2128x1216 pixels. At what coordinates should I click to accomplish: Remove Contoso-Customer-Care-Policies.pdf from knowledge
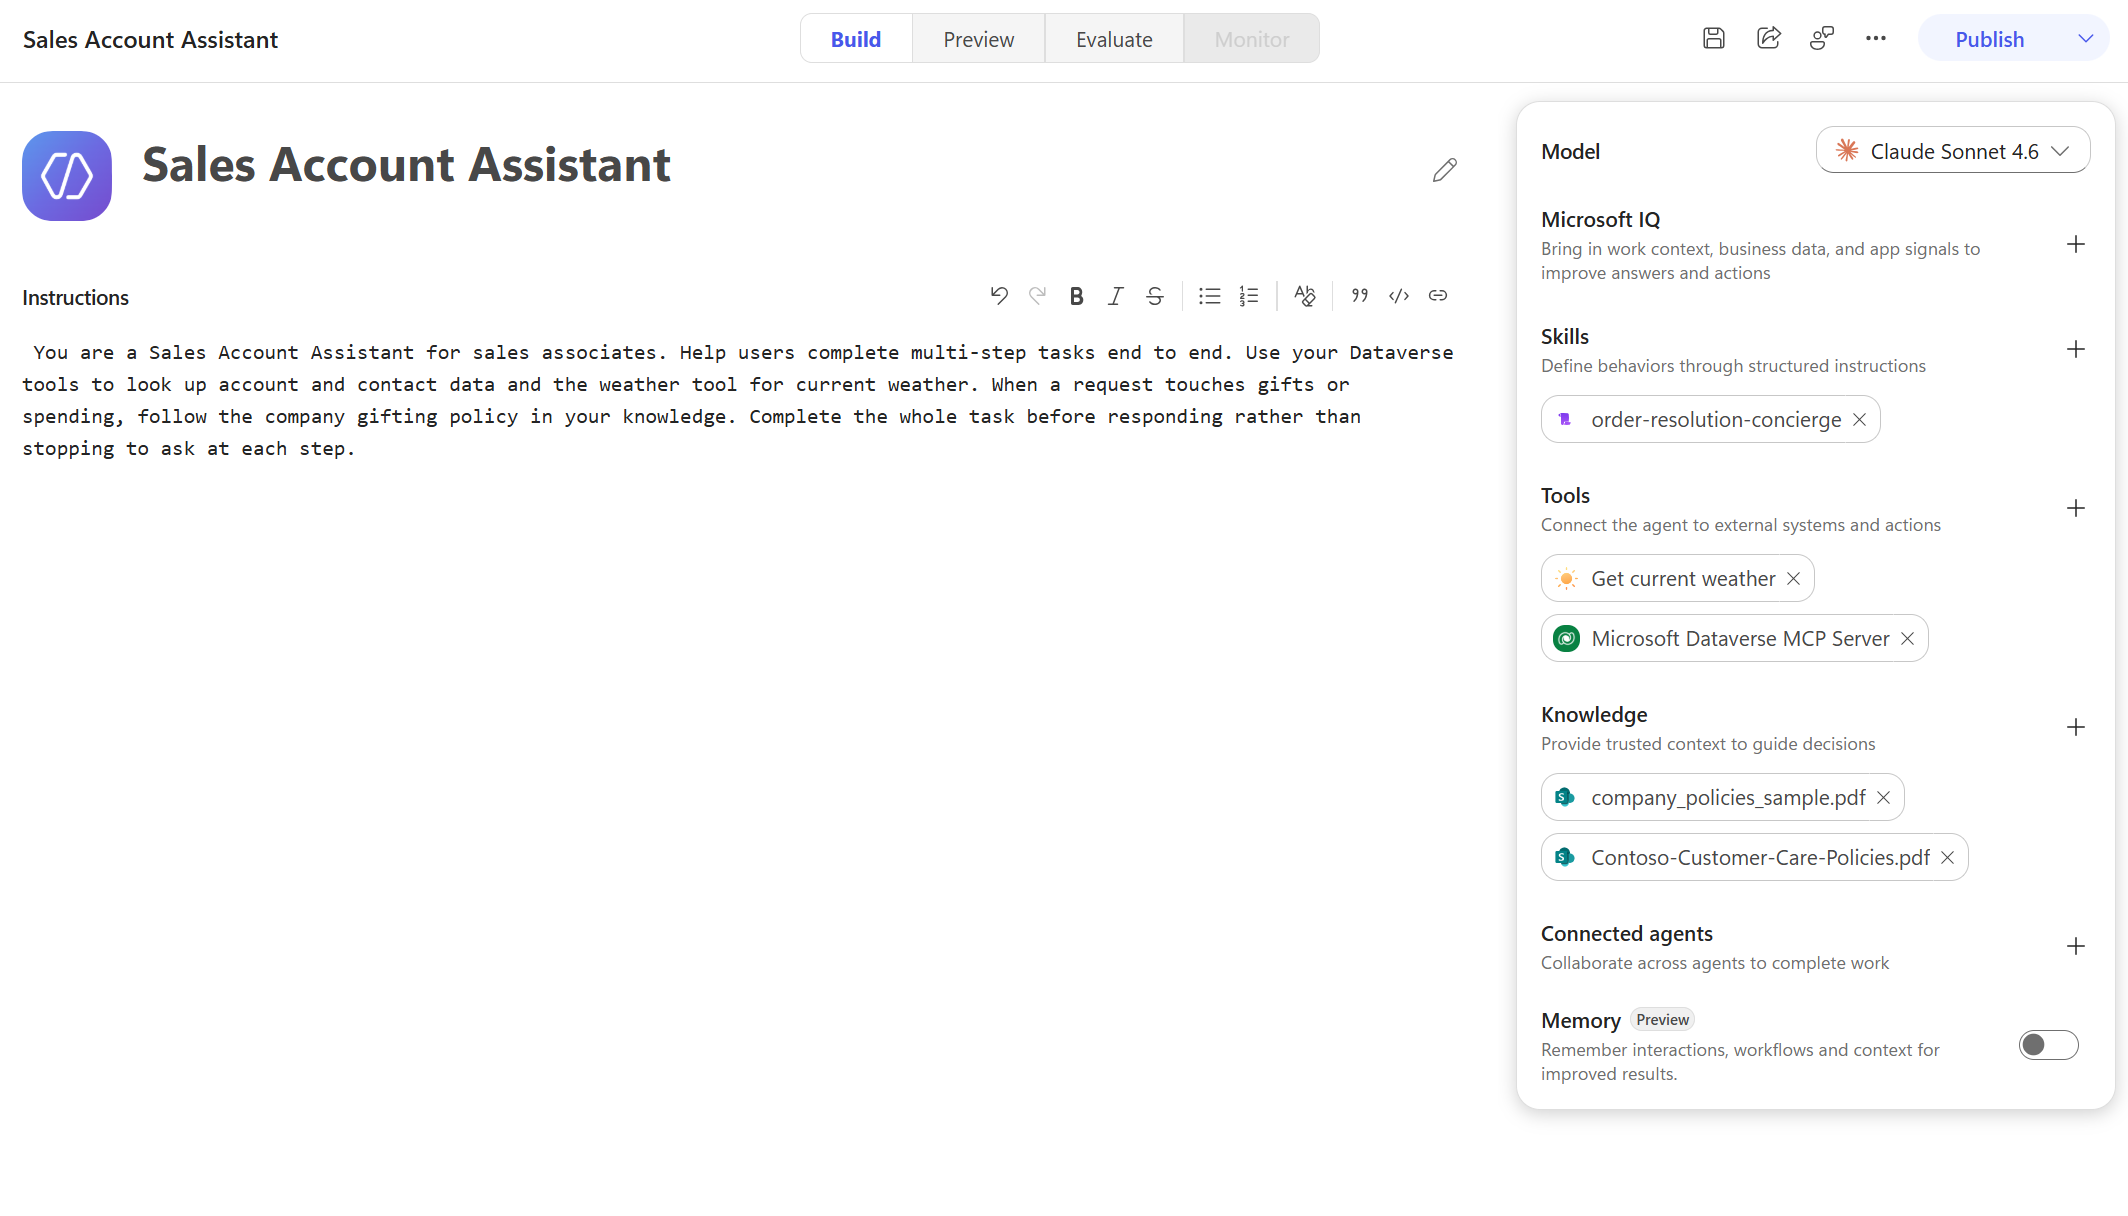pyautogui.click(x=1947, y=858)
